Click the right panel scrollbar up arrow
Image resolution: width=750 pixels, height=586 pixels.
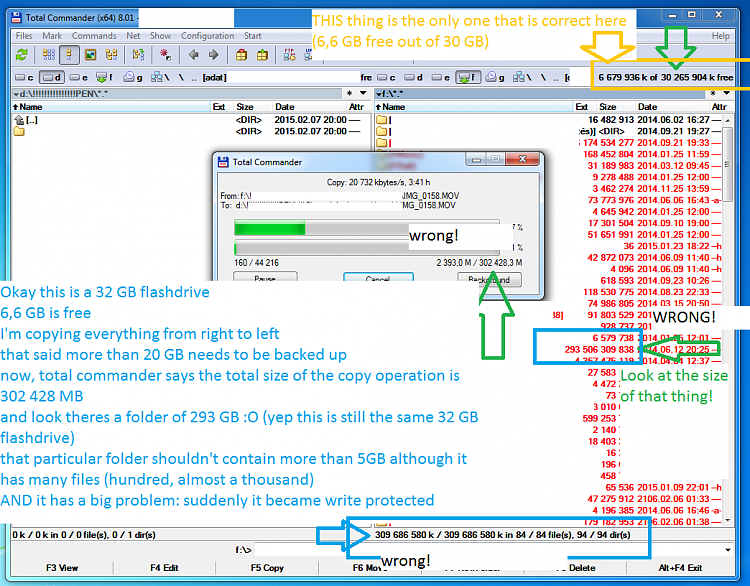728,121
